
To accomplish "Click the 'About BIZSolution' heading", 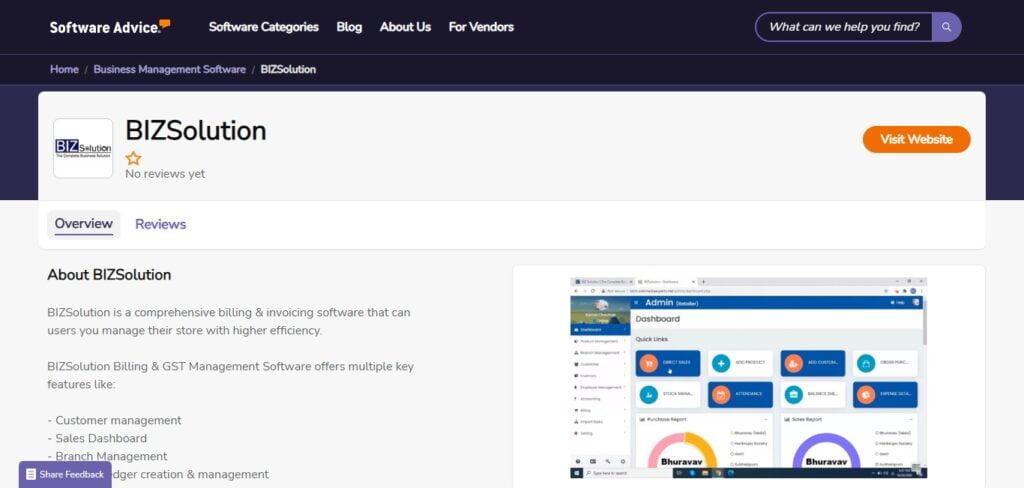I will pos(109,274).
